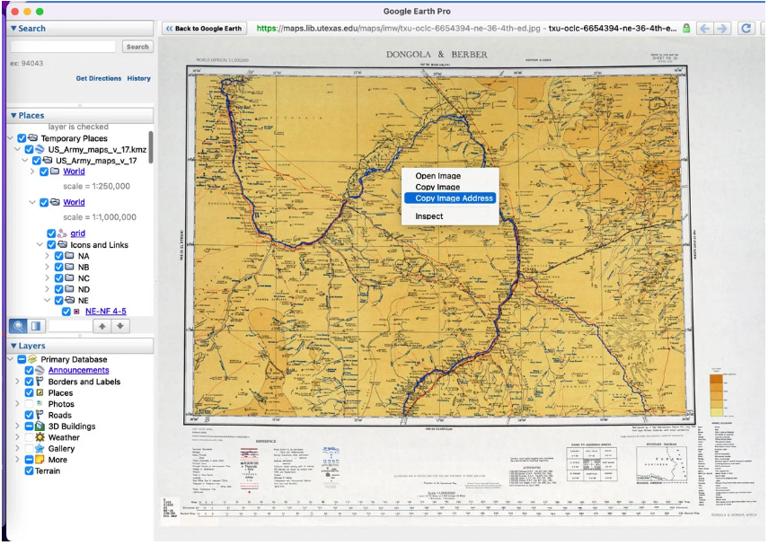Uncheck the Temporary Places checkbox
The width and height of the screenshot is (768, 545).
pos(22,139)
